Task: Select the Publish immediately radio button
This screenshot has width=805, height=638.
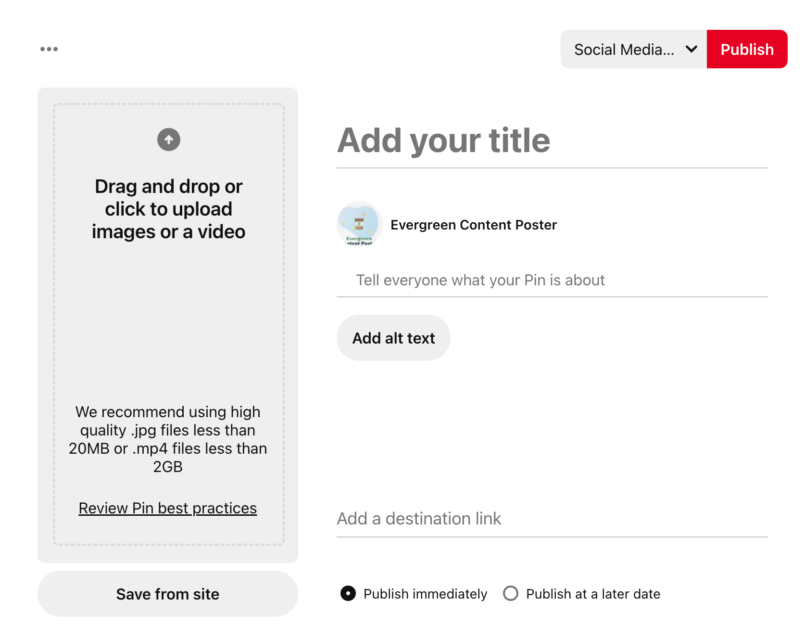Action: click(x=348, y=594)
